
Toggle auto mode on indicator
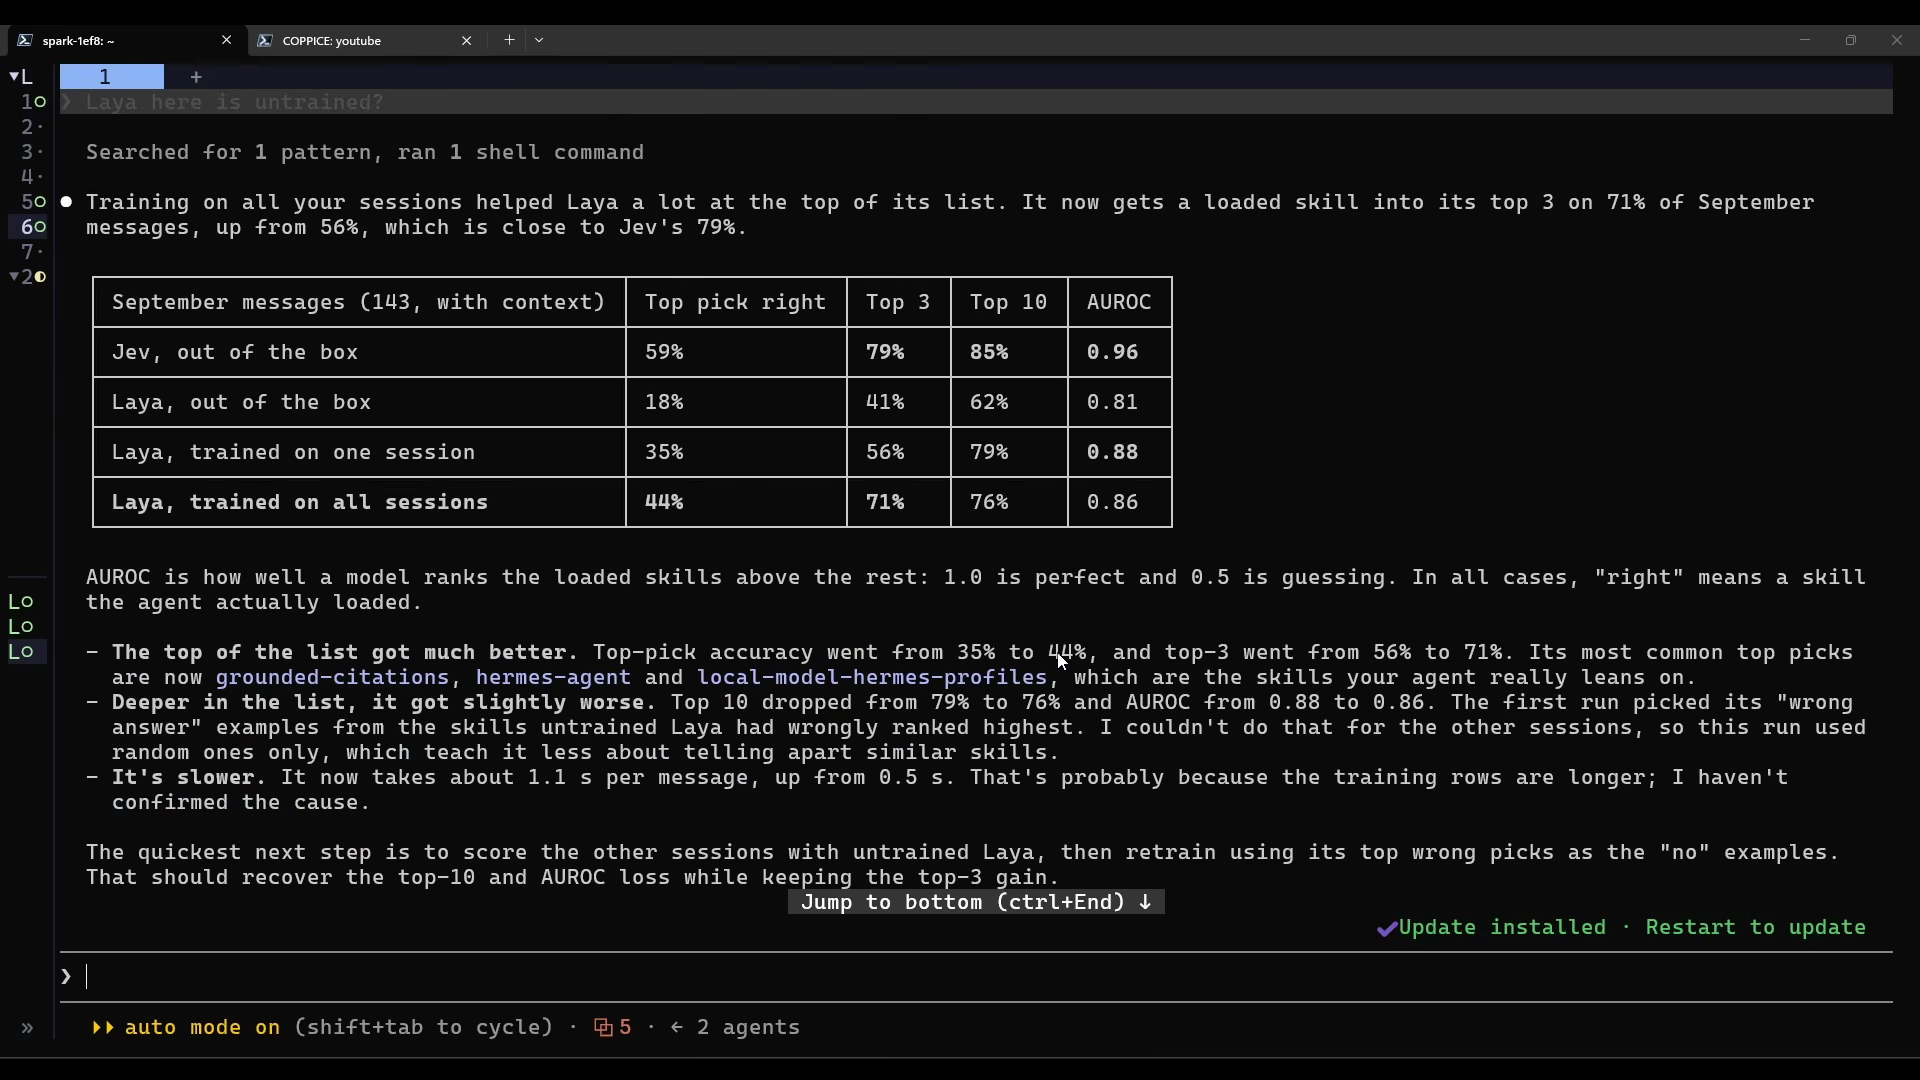click(186, 1027)
